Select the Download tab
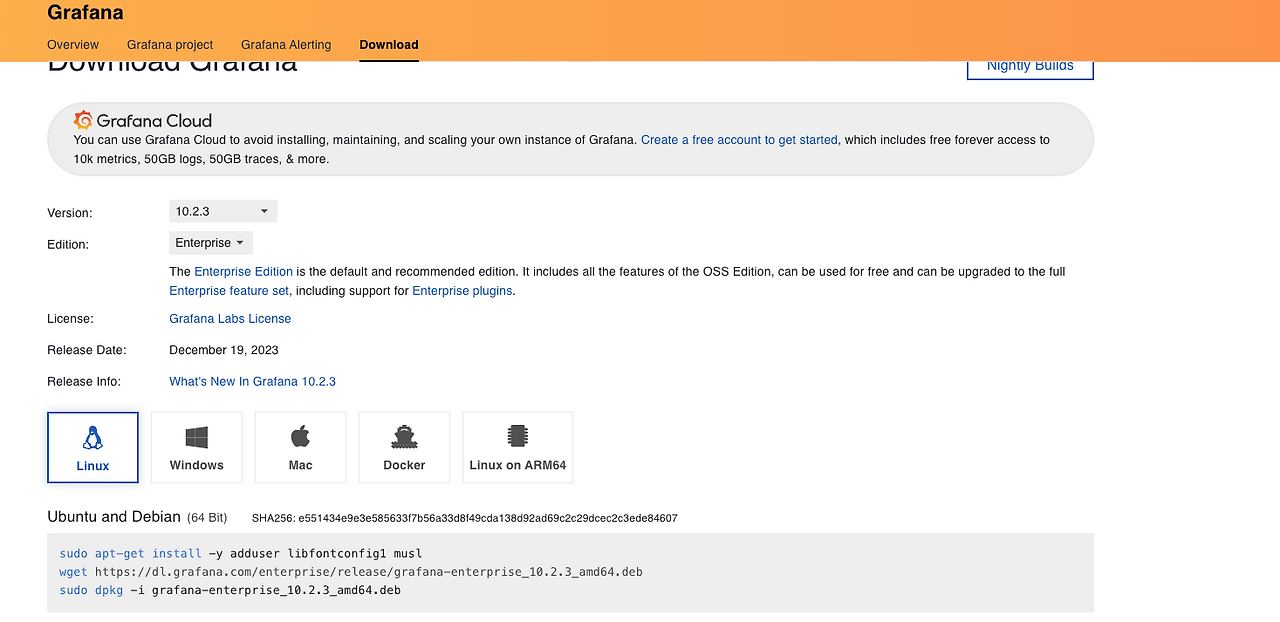The height and width of the screenshot is (622, 1280). coord(389,45)
